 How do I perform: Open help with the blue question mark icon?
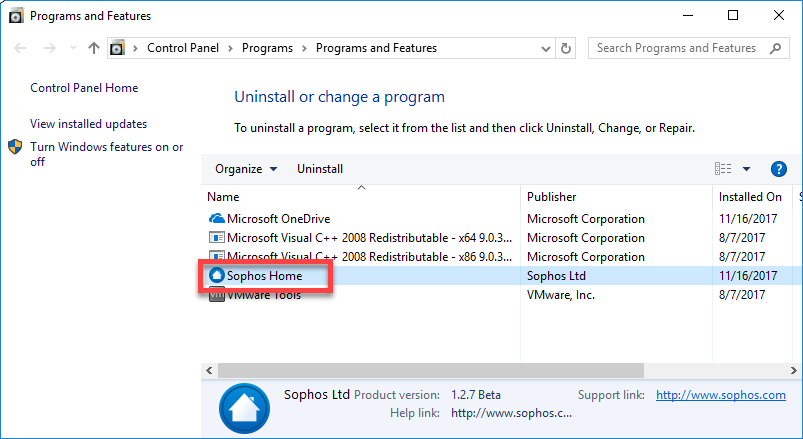[x=778, y=169]
